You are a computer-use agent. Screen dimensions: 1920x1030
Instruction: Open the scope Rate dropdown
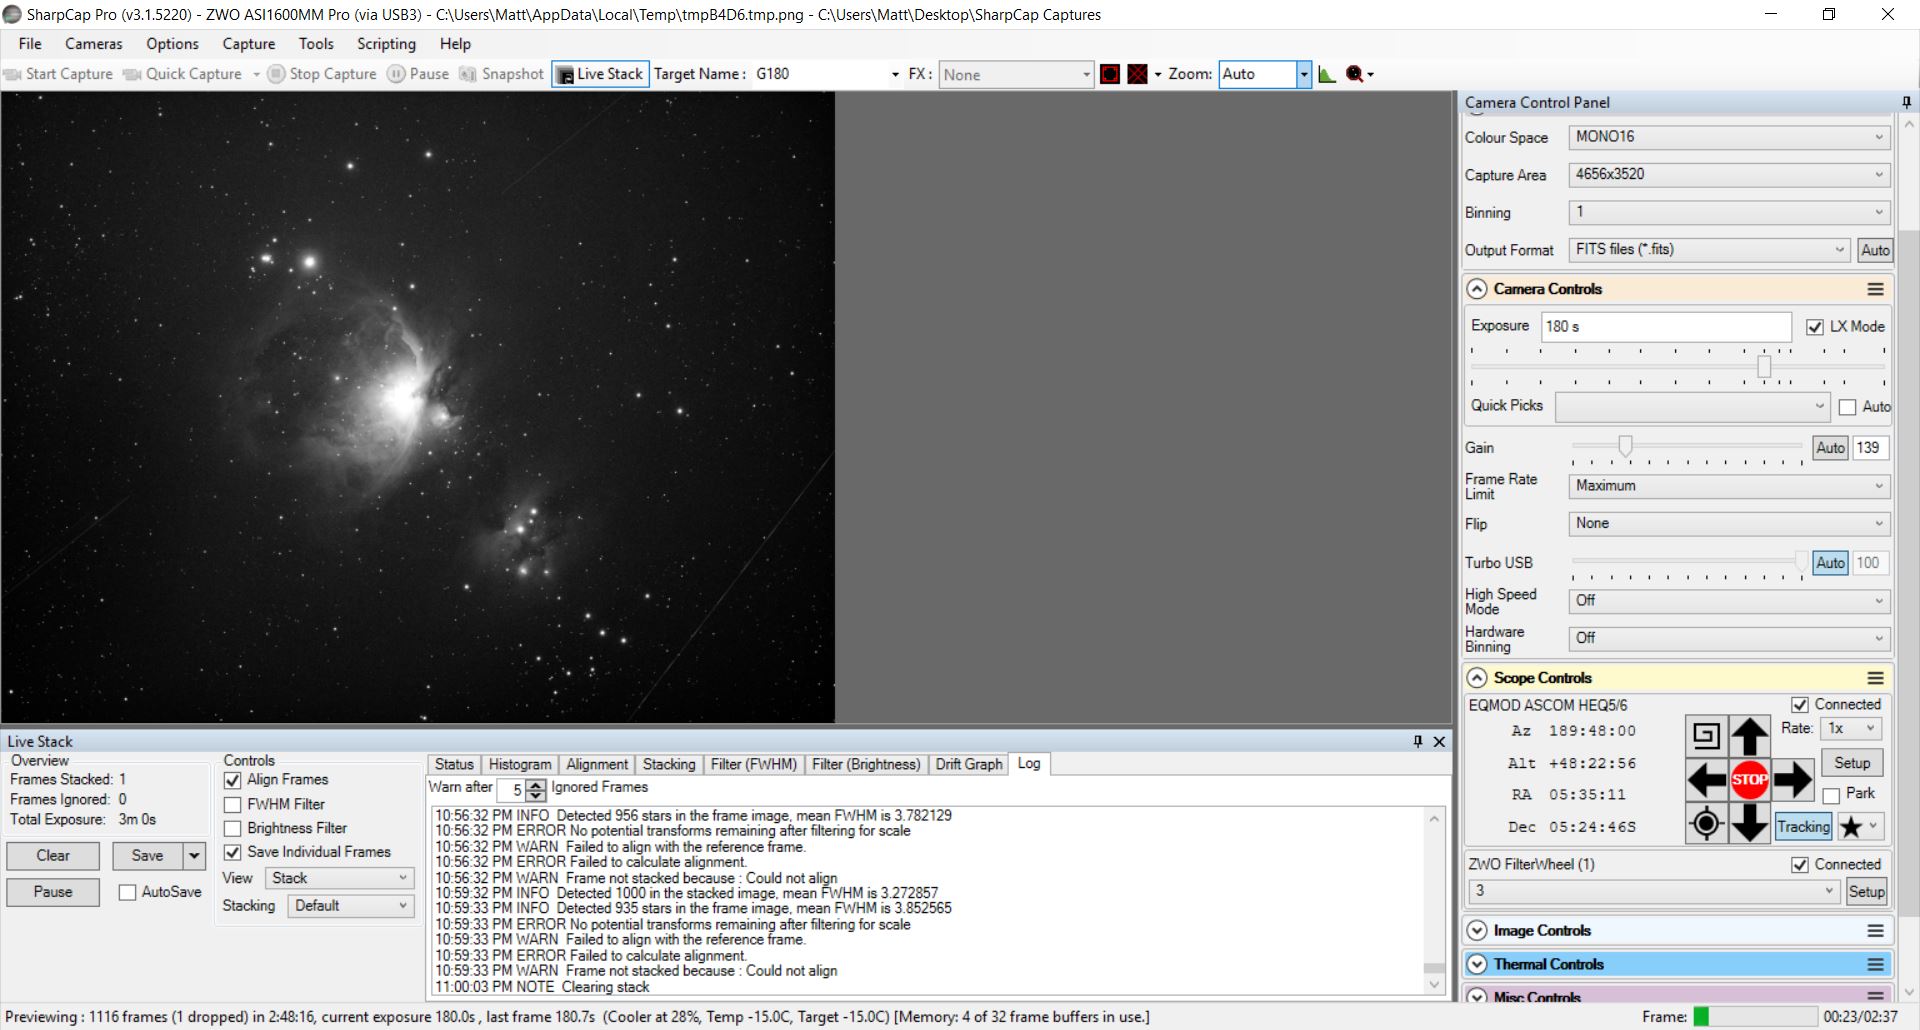tap(1851, 729)
